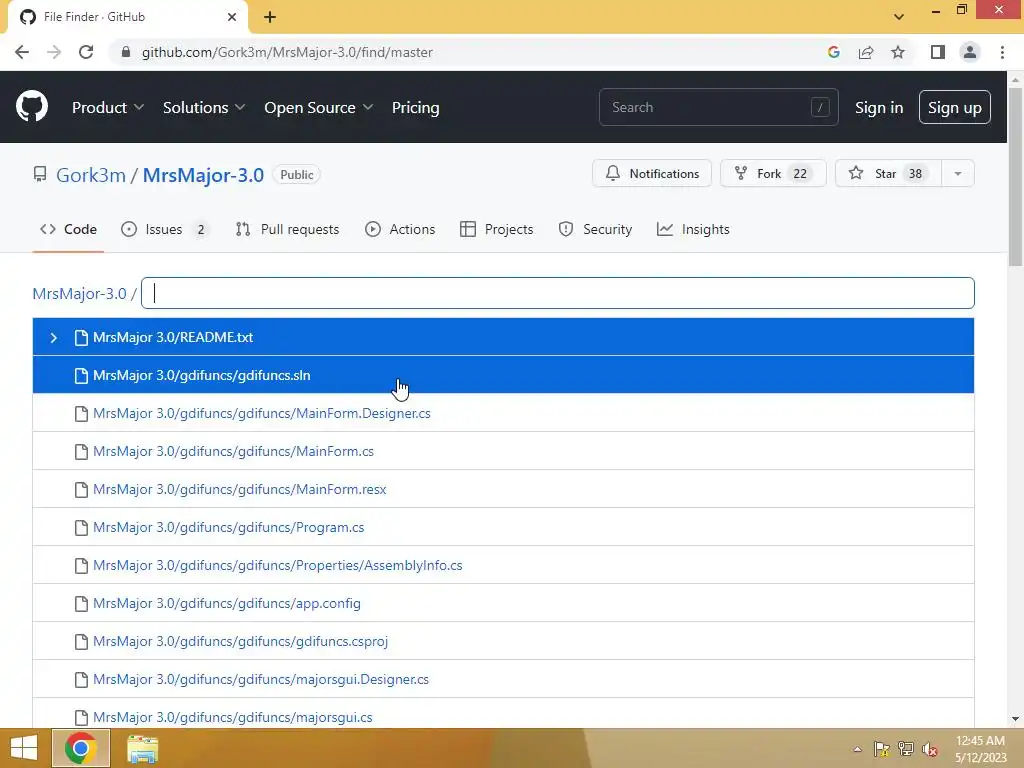This screenshot has width=1024, height=768.
Task: Click the page vertical scrollbar thumb
Action: click(x=1015, y=176)
